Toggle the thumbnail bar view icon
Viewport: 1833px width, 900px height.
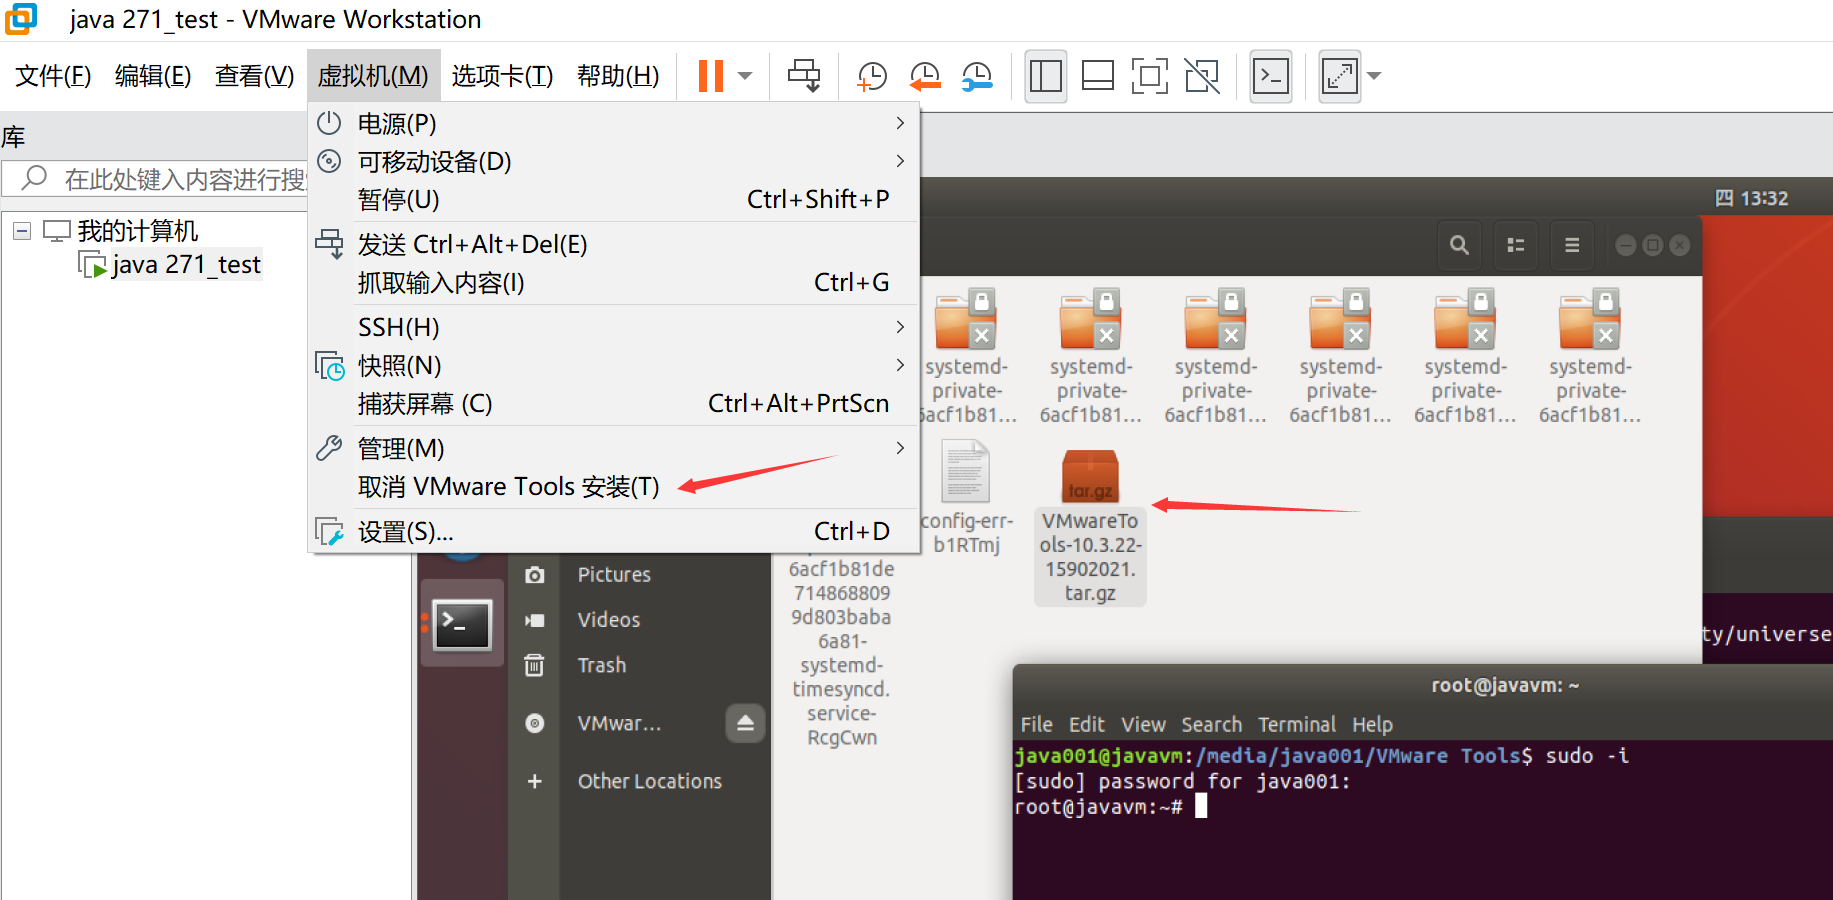(1098, 76)
